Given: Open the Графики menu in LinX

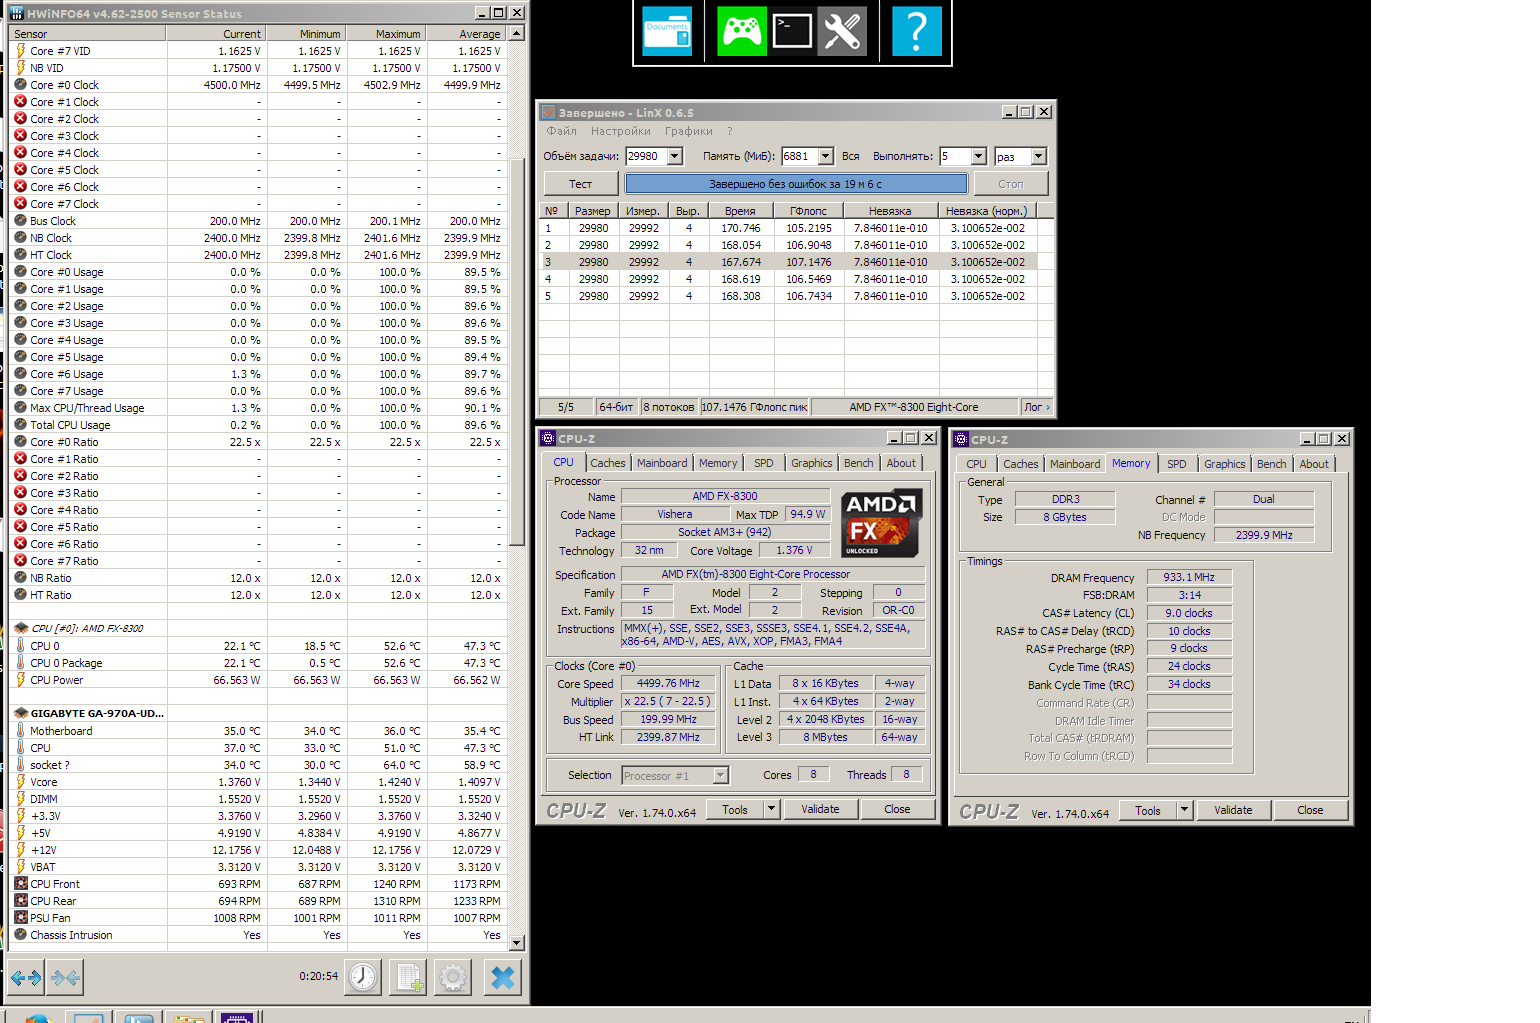Looking at the screenshot, I should pos(689,131).
